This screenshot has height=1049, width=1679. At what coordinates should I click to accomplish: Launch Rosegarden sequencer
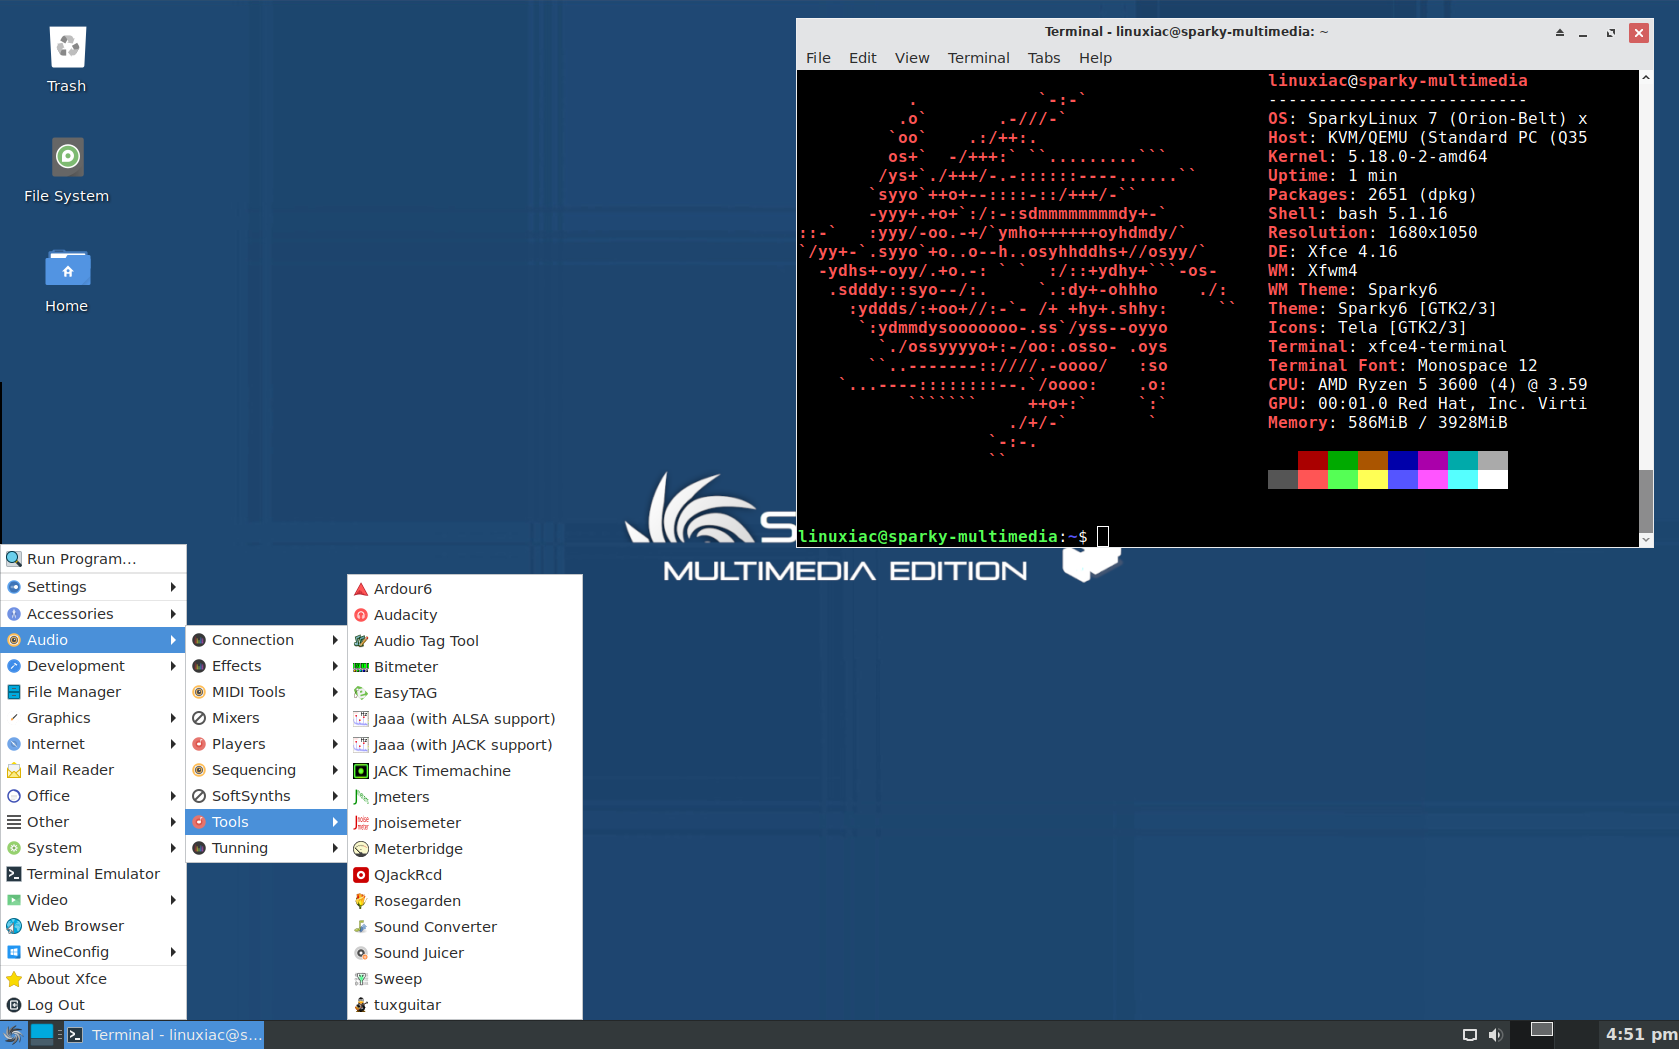click(x=465, y=901)
